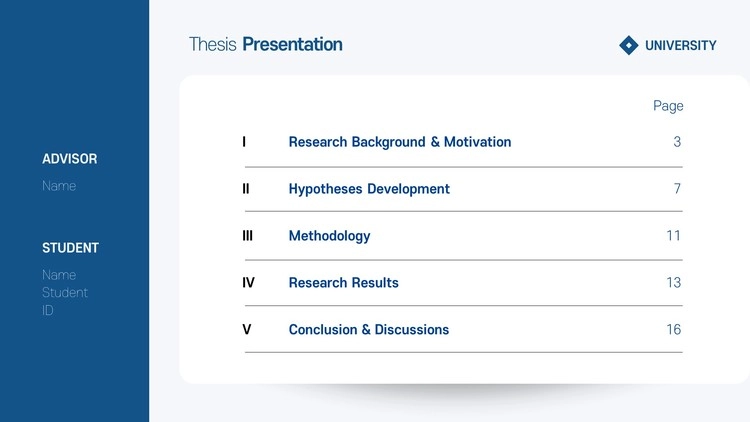Viewport: 750px width, 422px height.
Task: Go to the Methodology section
Action: [x=329, y=236]
